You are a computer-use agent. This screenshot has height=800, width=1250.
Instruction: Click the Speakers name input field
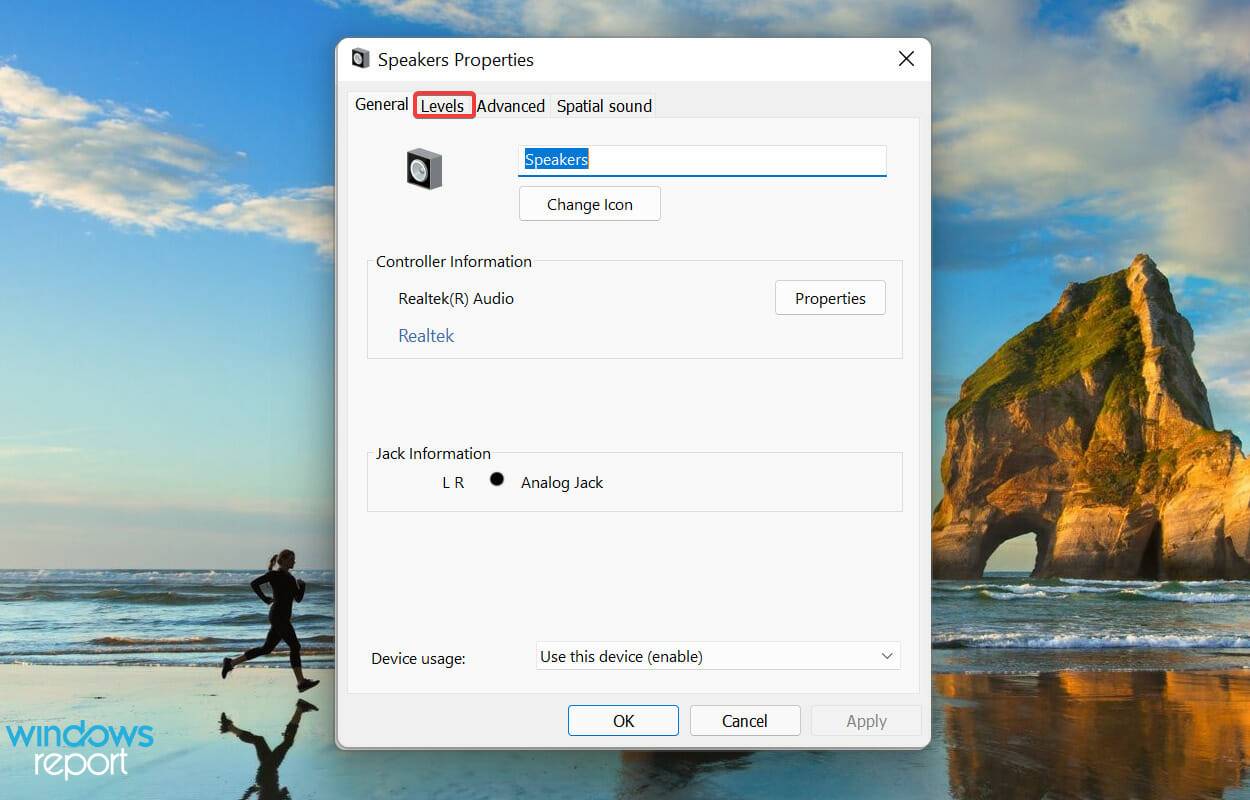[702, 159]
